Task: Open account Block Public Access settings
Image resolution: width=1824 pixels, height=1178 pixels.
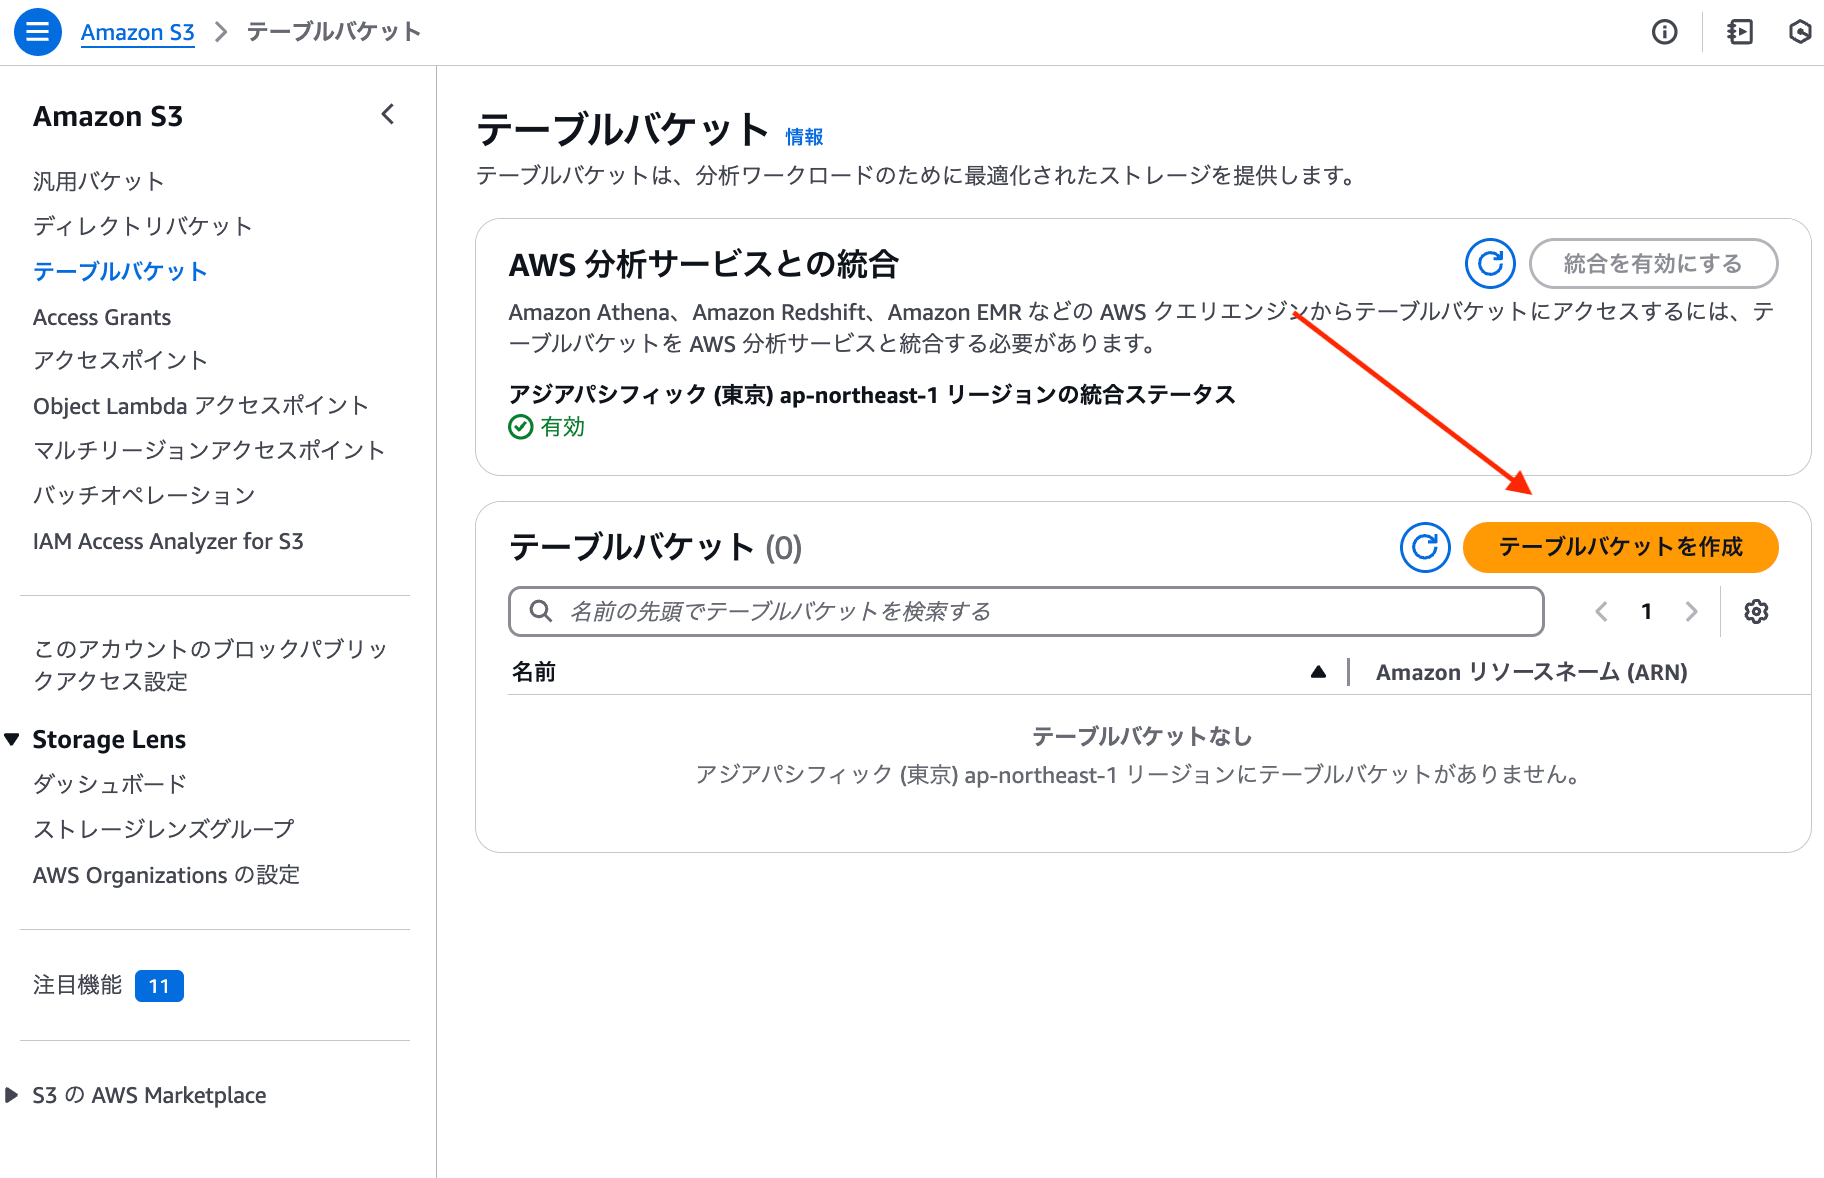Action: click(x=210, y=665)
